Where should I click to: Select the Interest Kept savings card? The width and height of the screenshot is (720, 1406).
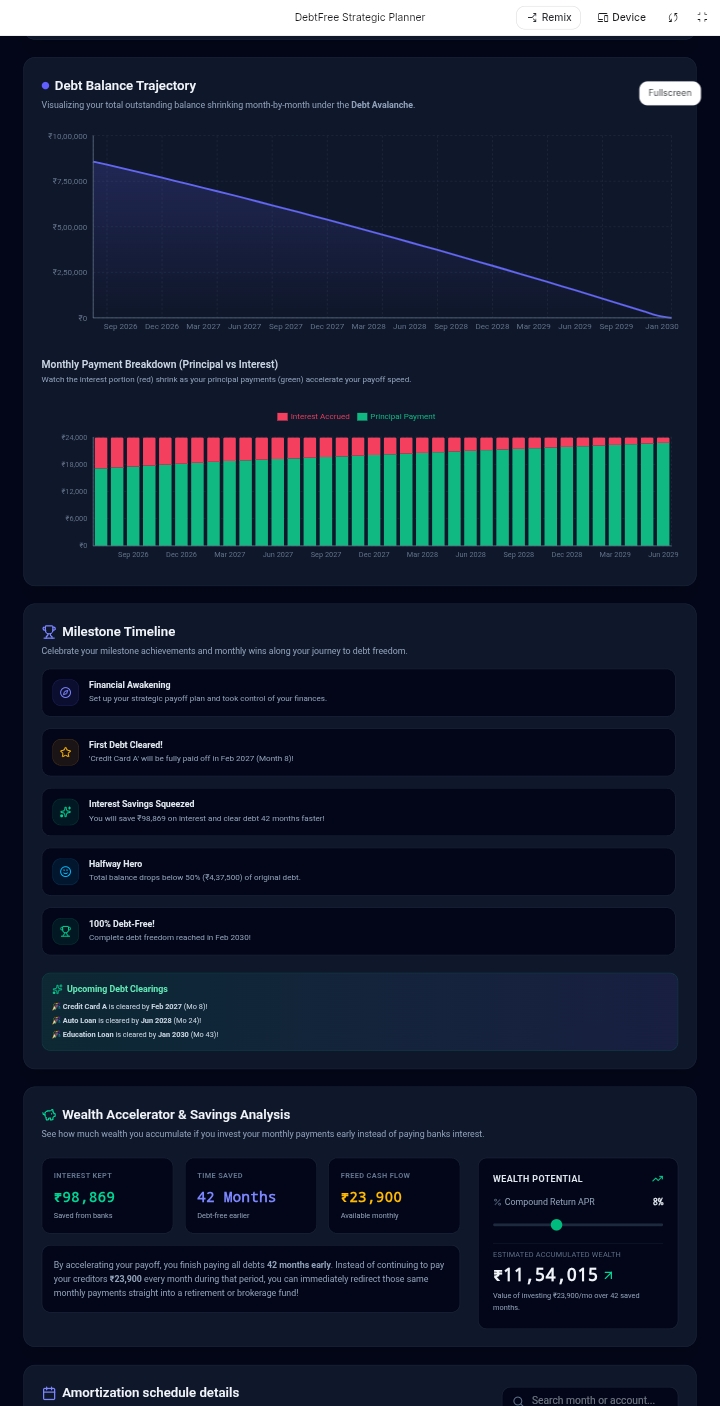(x=107, y=1196)
